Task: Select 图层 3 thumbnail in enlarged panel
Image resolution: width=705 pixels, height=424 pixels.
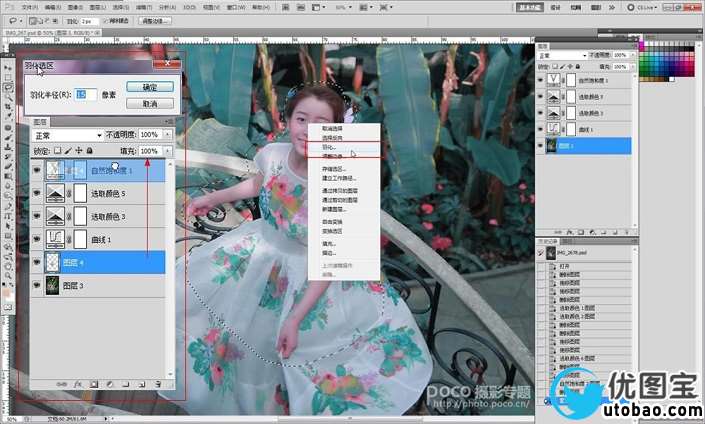Action: (x=53, y=286)
